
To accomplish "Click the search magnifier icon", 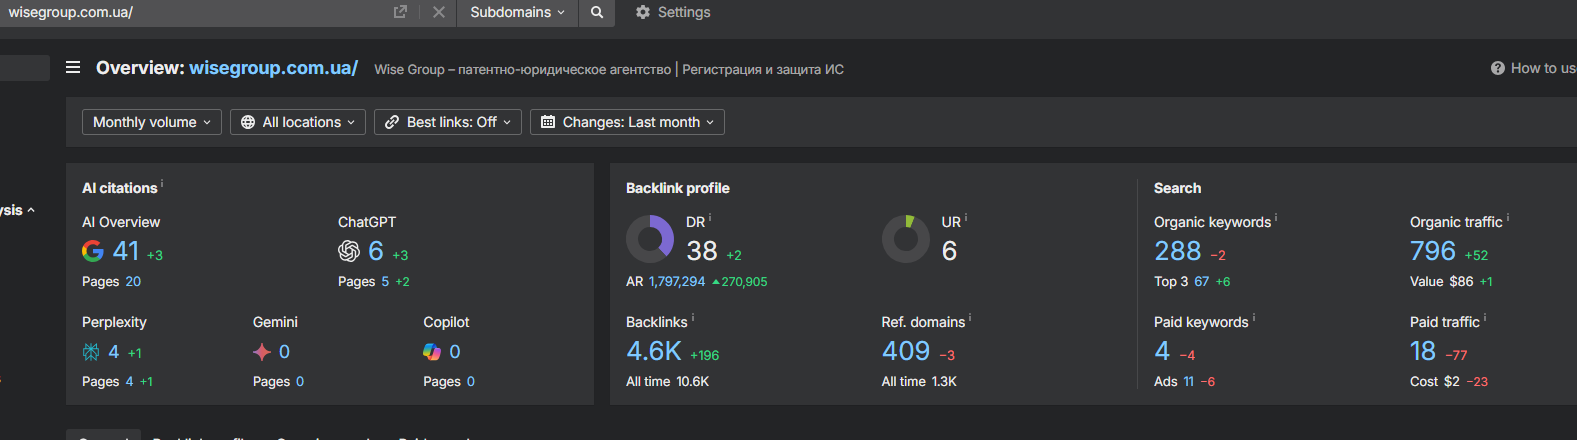I will (x=597, y=12).
